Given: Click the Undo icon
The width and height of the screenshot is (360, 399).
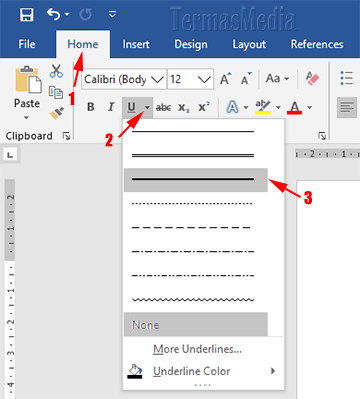Looking at the screenshot, I should pyautogui.click(x=54, y=14).
